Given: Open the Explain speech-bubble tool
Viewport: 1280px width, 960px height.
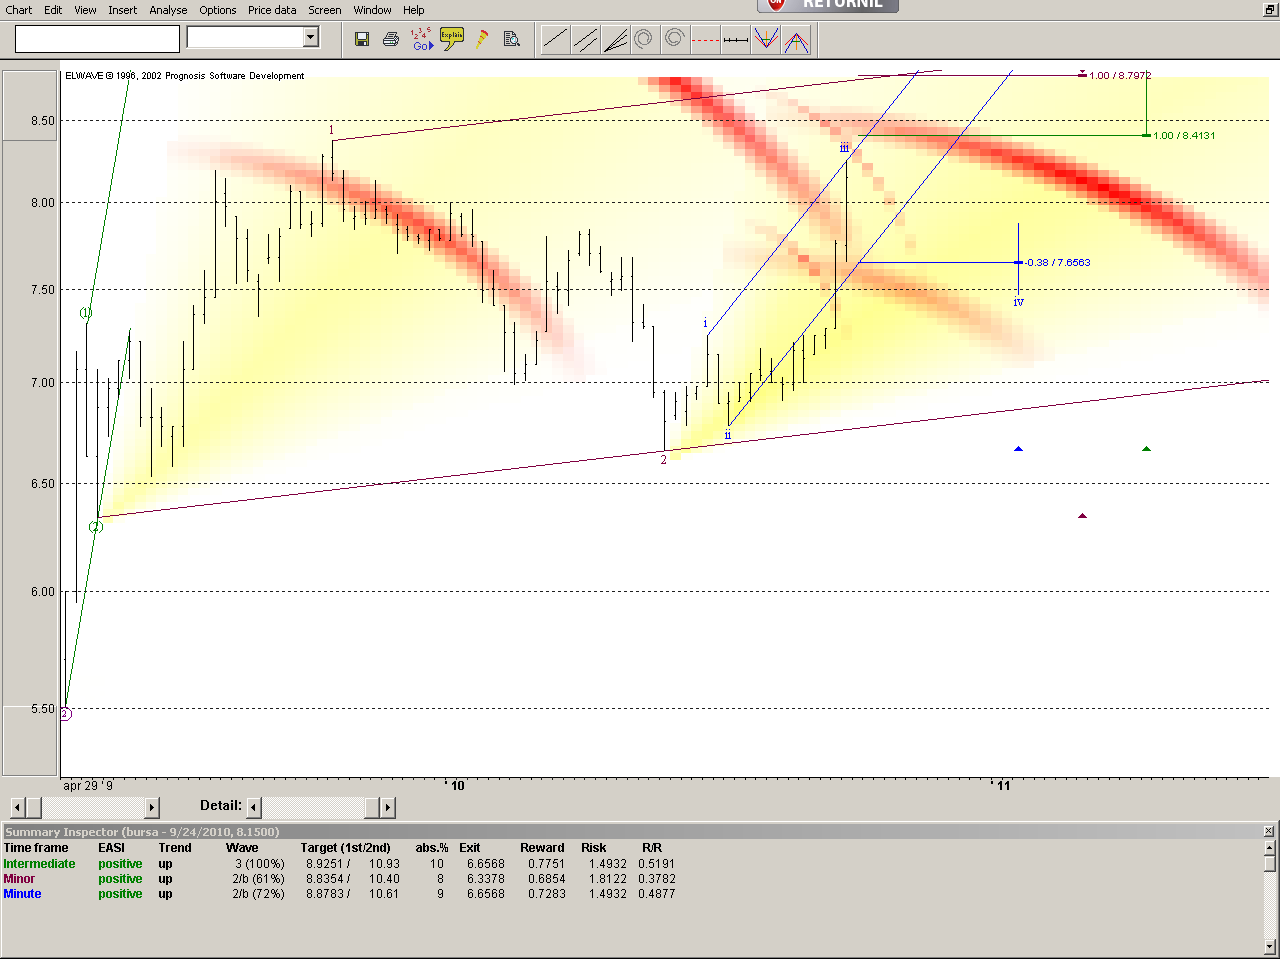Looking at the screenshot, I should [451, 38].
